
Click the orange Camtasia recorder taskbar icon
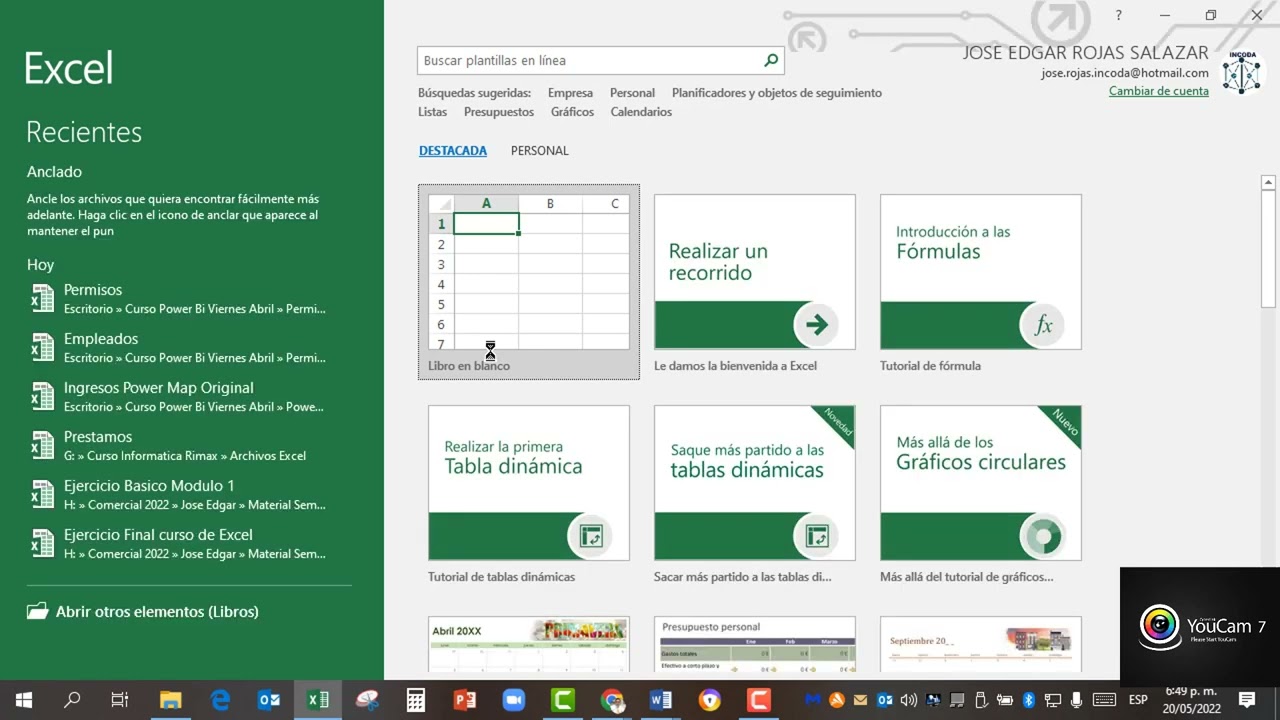(759, 700)
